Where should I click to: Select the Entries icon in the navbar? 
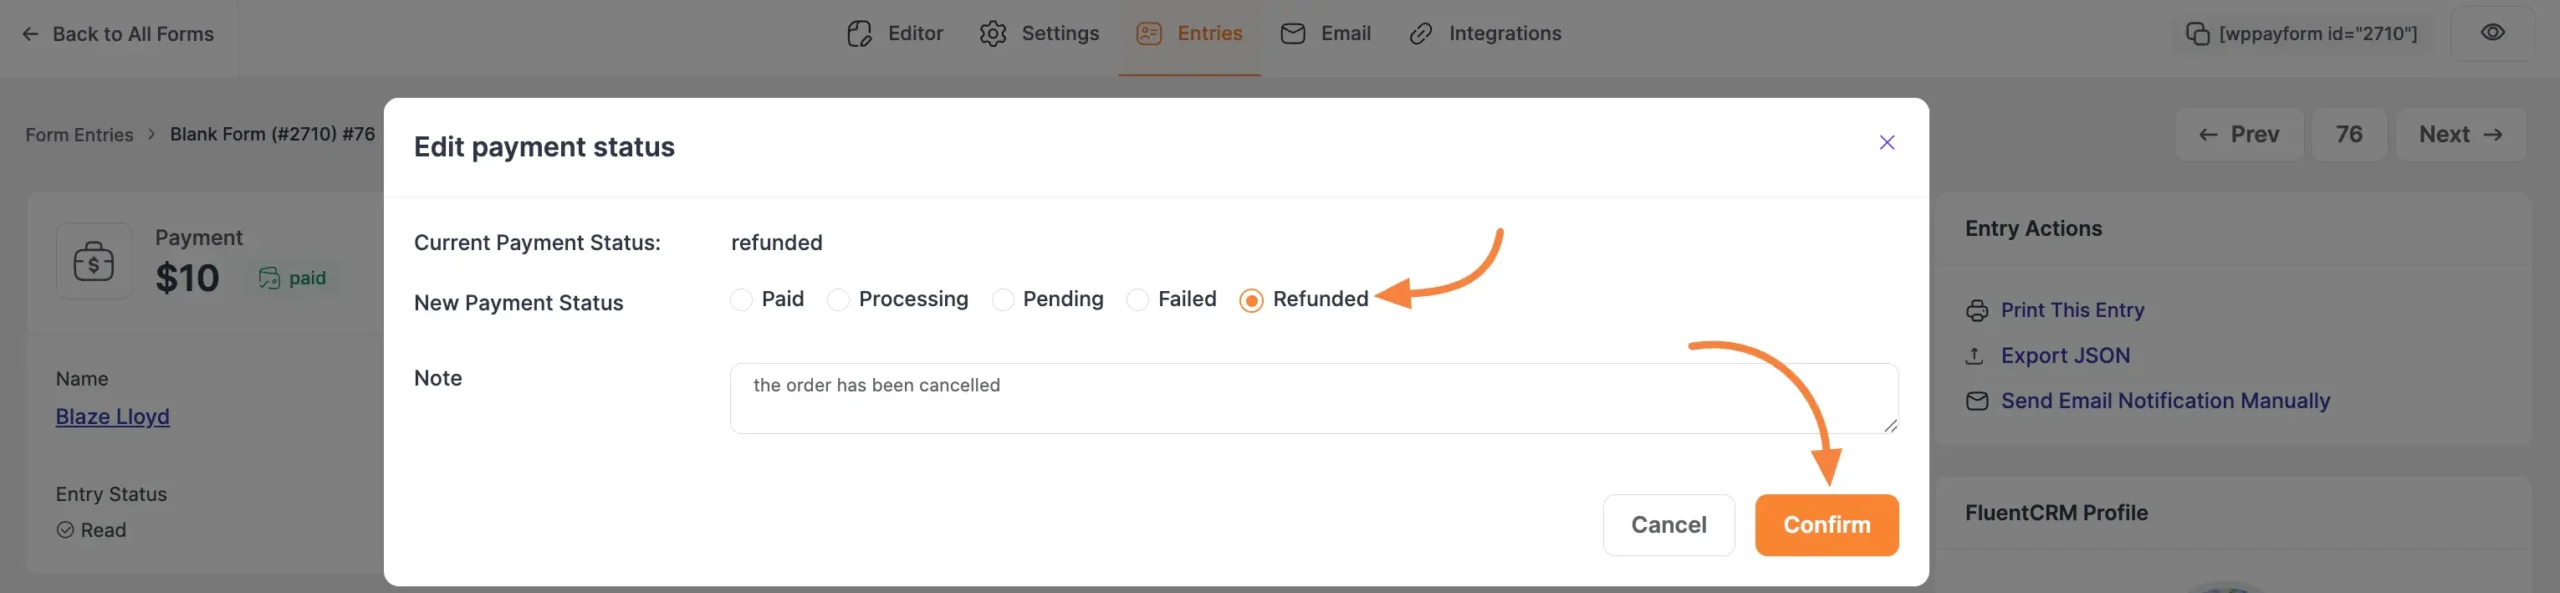click(1148, 33)
